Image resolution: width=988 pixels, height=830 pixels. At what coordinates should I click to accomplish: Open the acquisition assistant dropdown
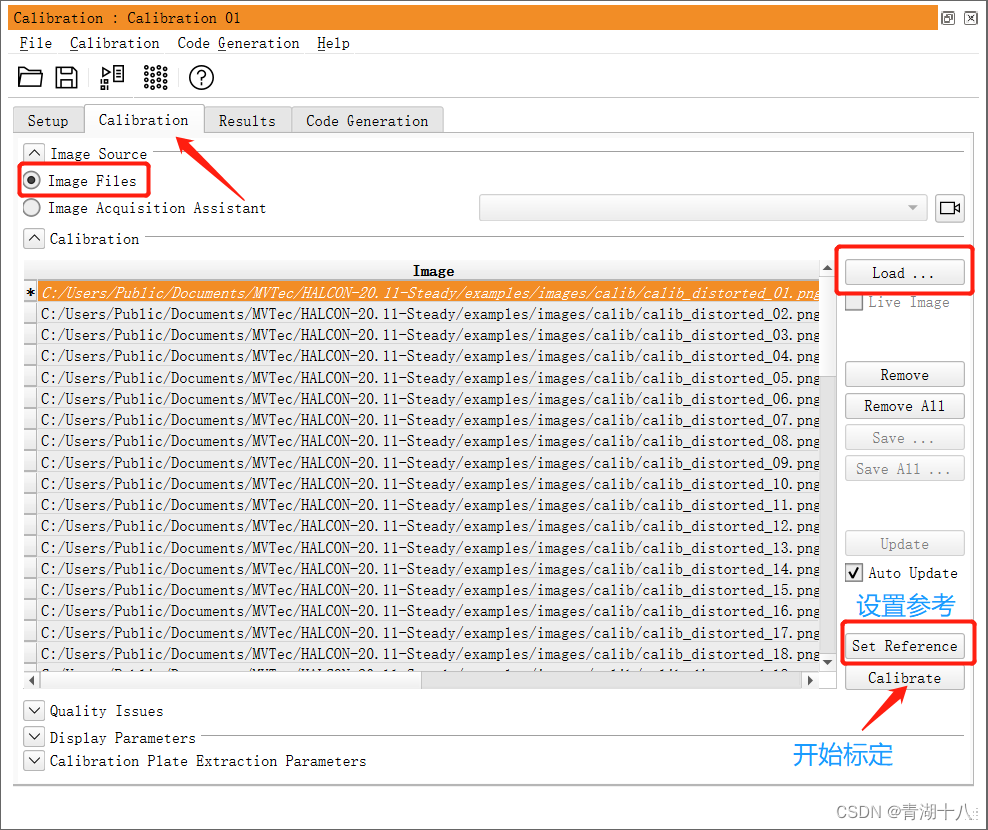click(703, 208)
